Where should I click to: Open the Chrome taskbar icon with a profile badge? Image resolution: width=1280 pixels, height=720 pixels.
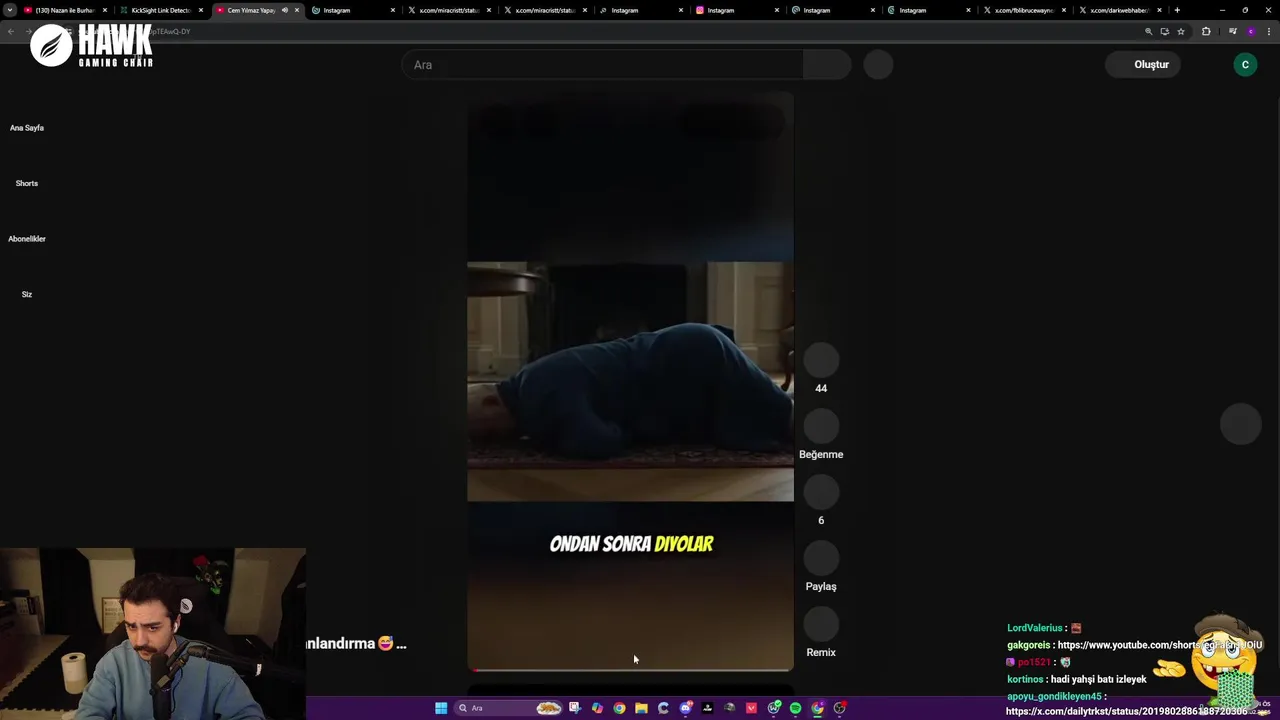tap(817, 708)
